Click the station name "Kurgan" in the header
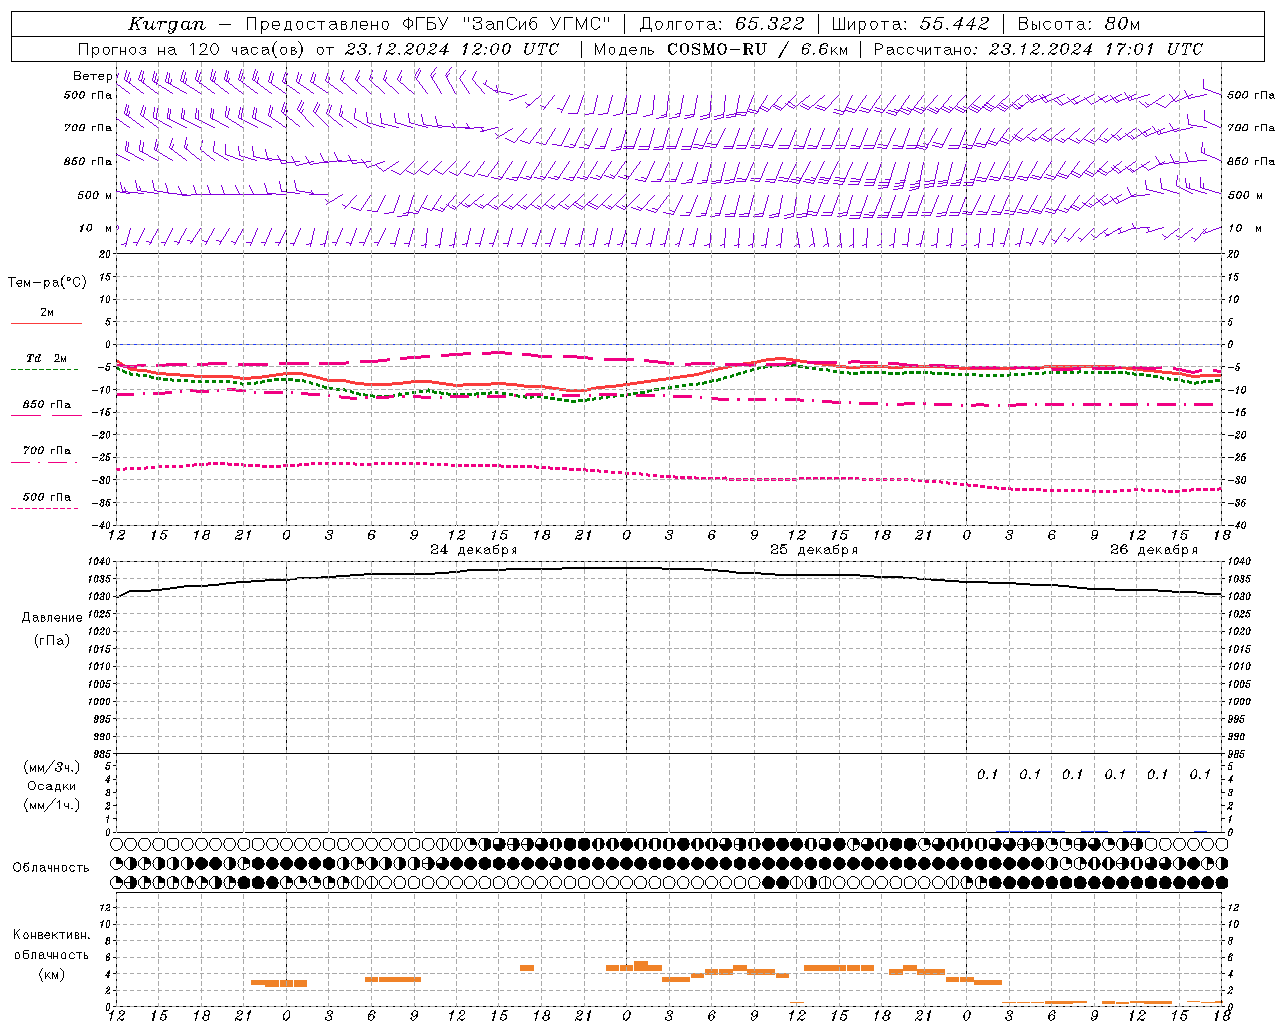Screen dimensions: 1280x1024 (x=167, y=24)
